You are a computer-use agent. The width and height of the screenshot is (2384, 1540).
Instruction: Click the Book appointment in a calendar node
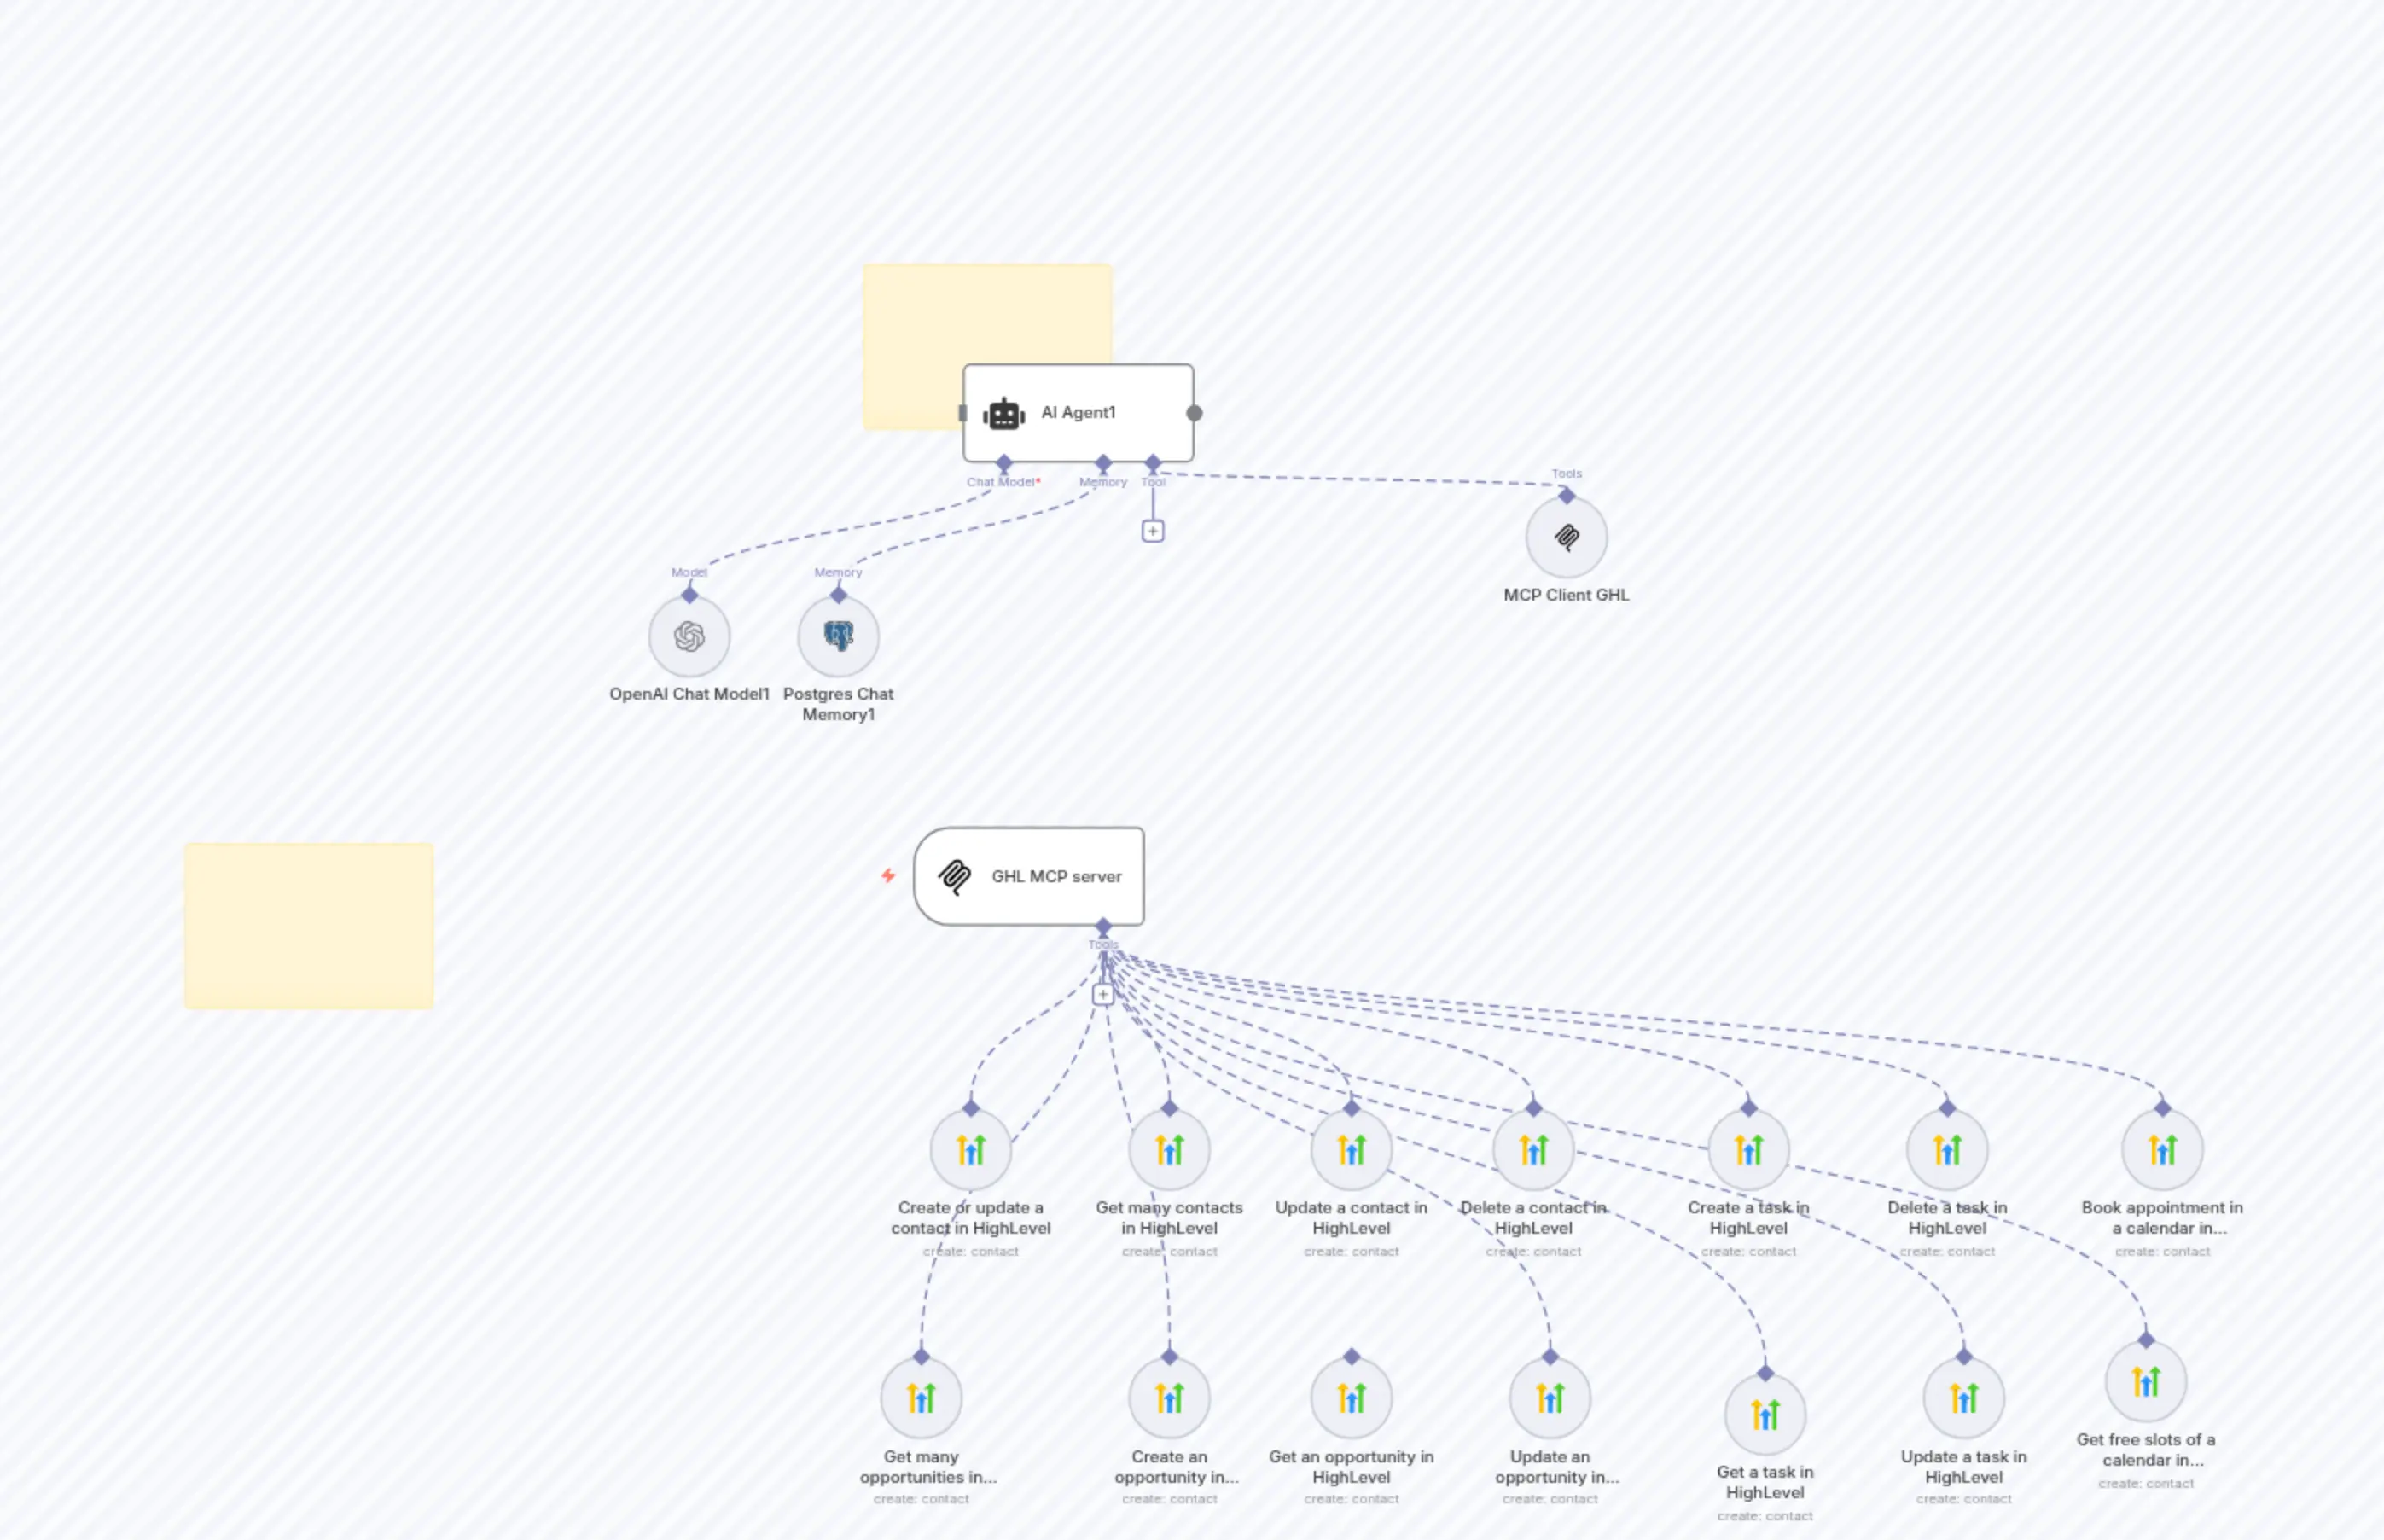tap(2162, 1149)
